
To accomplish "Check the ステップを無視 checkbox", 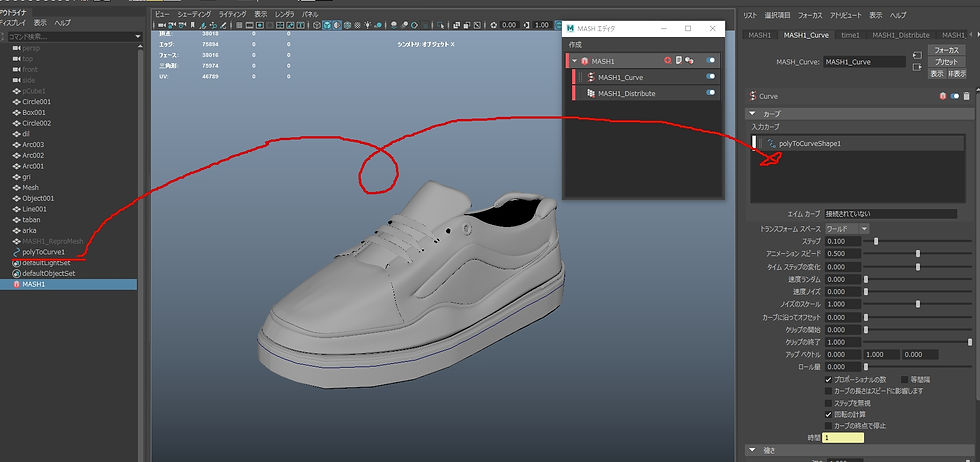I will coord(829,403).
